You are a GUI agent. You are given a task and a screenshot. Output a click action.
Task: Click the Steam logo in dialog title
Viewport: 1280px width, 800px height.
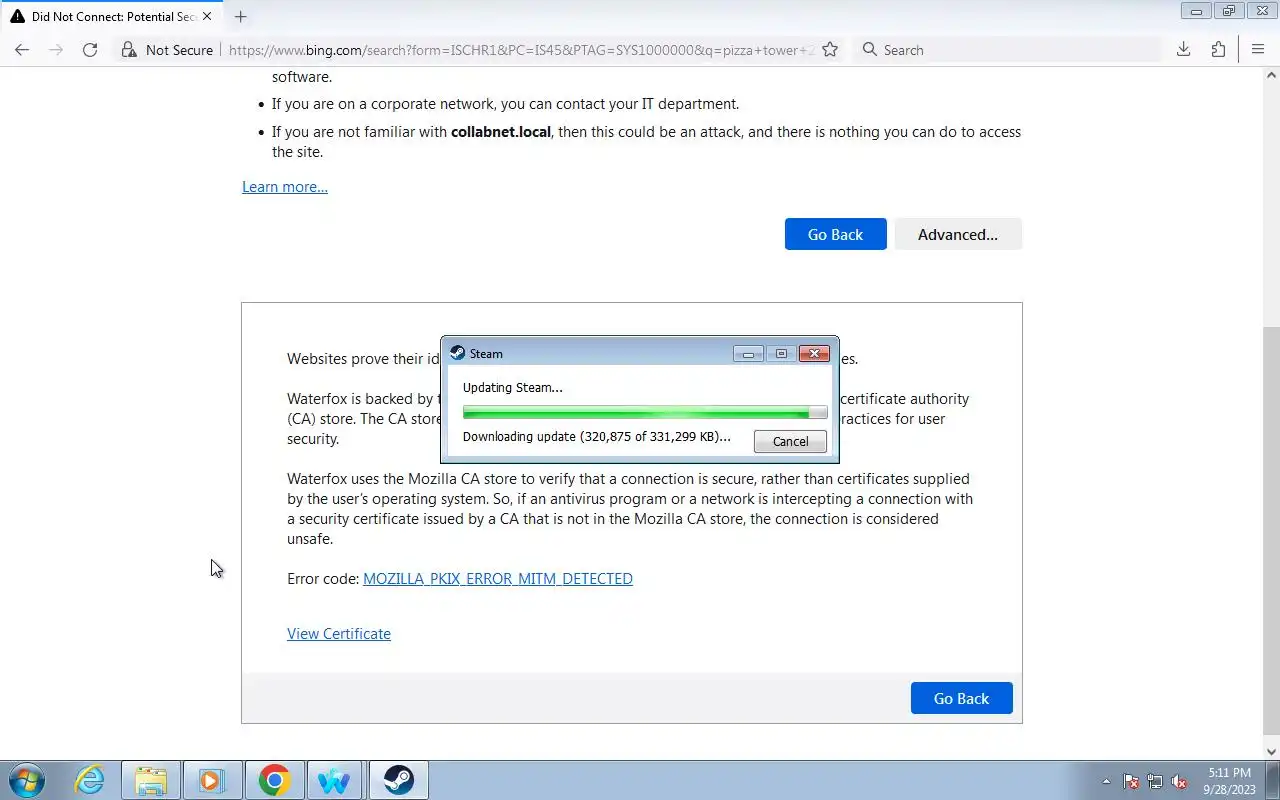458,353
